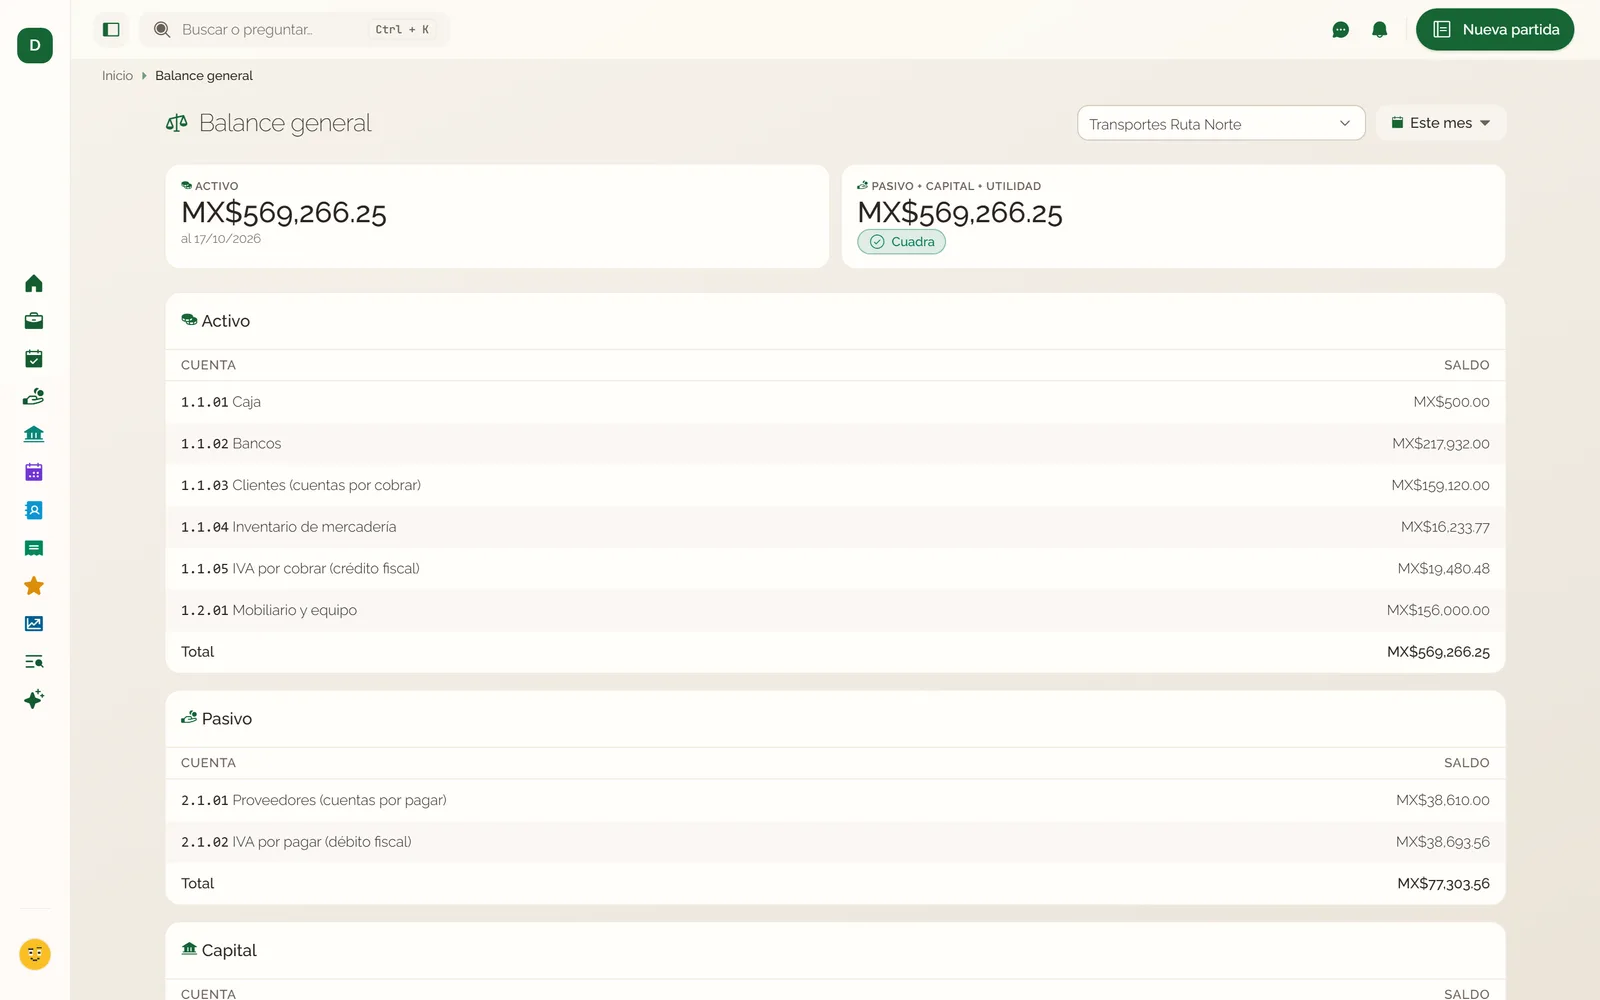Click the green D workspace logo

click(35, 45)
